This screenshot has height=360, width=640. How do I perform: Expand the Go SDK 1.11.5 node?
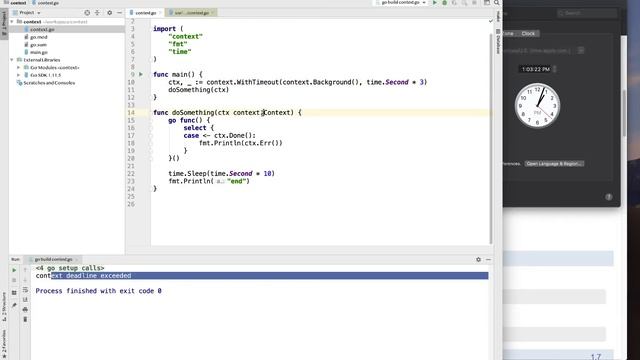(x=18, y=75)
